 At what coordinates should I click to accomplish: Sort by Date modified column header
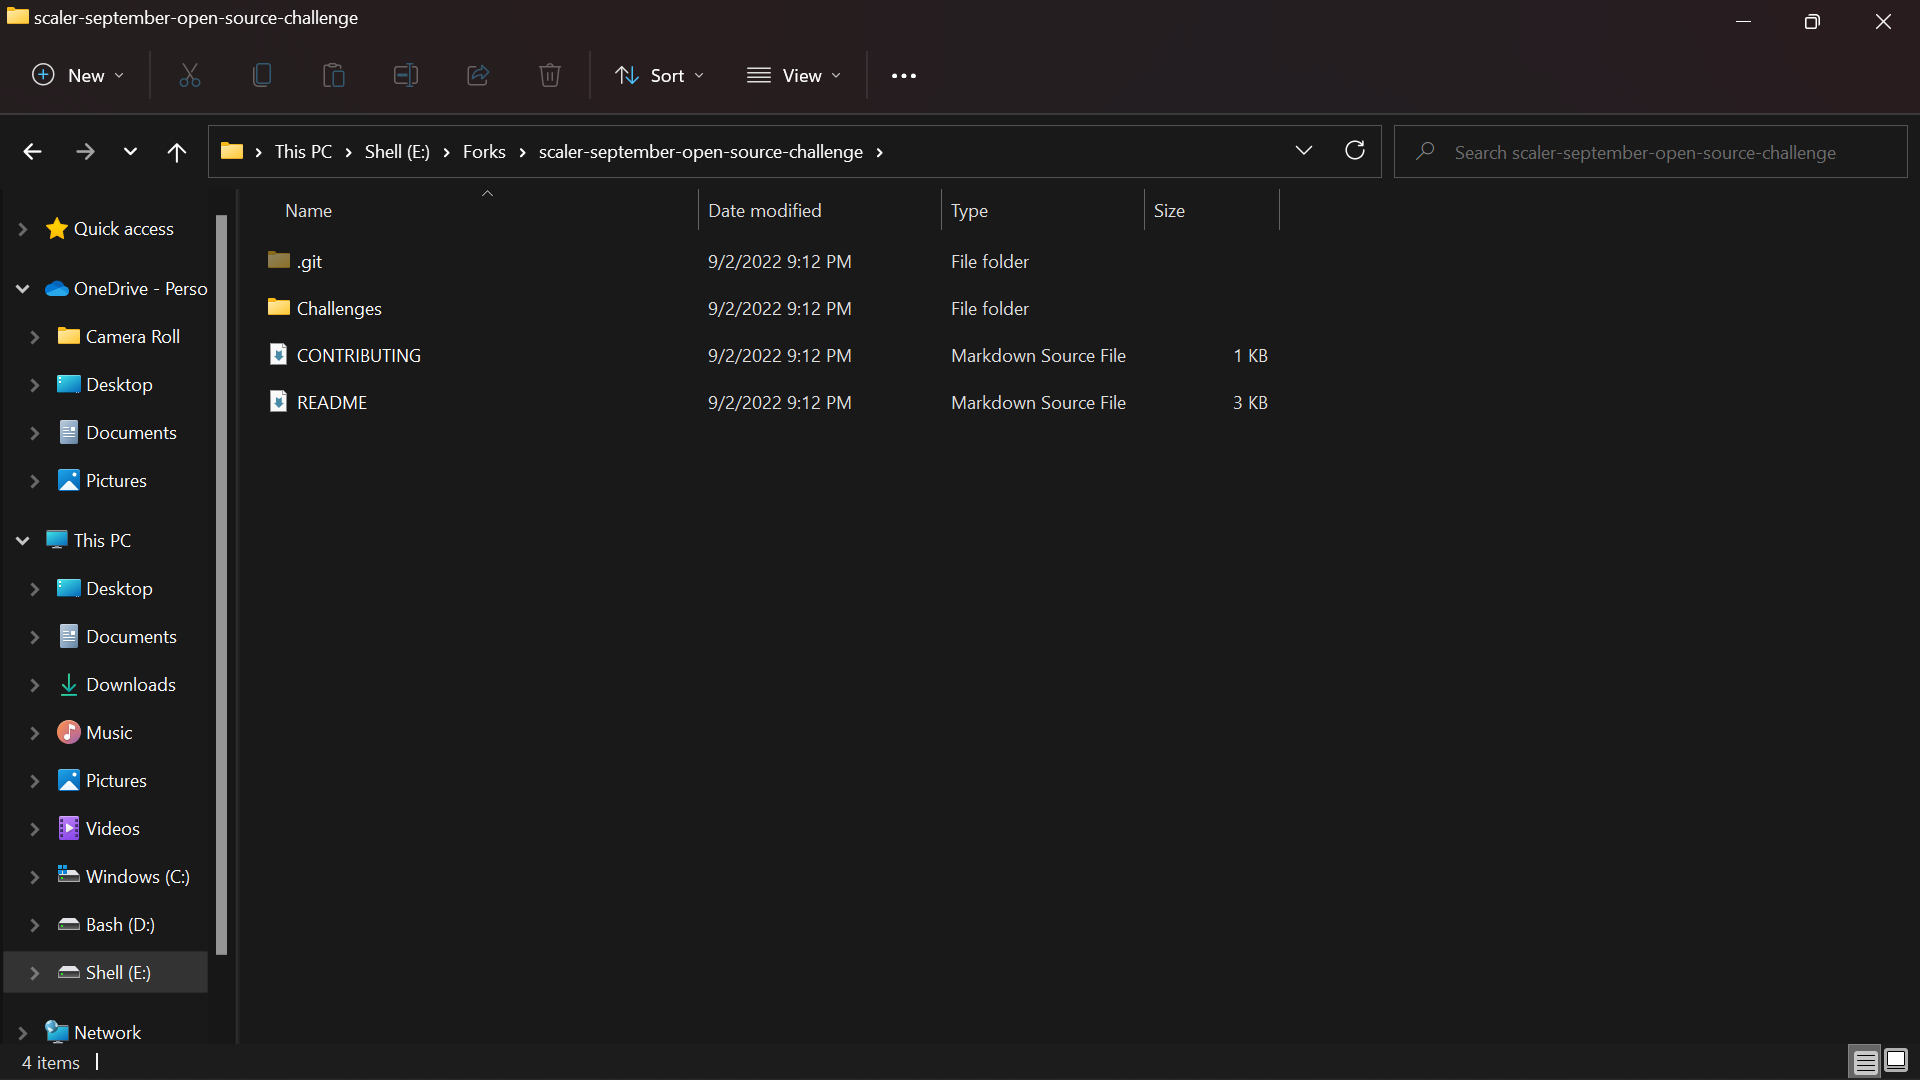(765, 211)
